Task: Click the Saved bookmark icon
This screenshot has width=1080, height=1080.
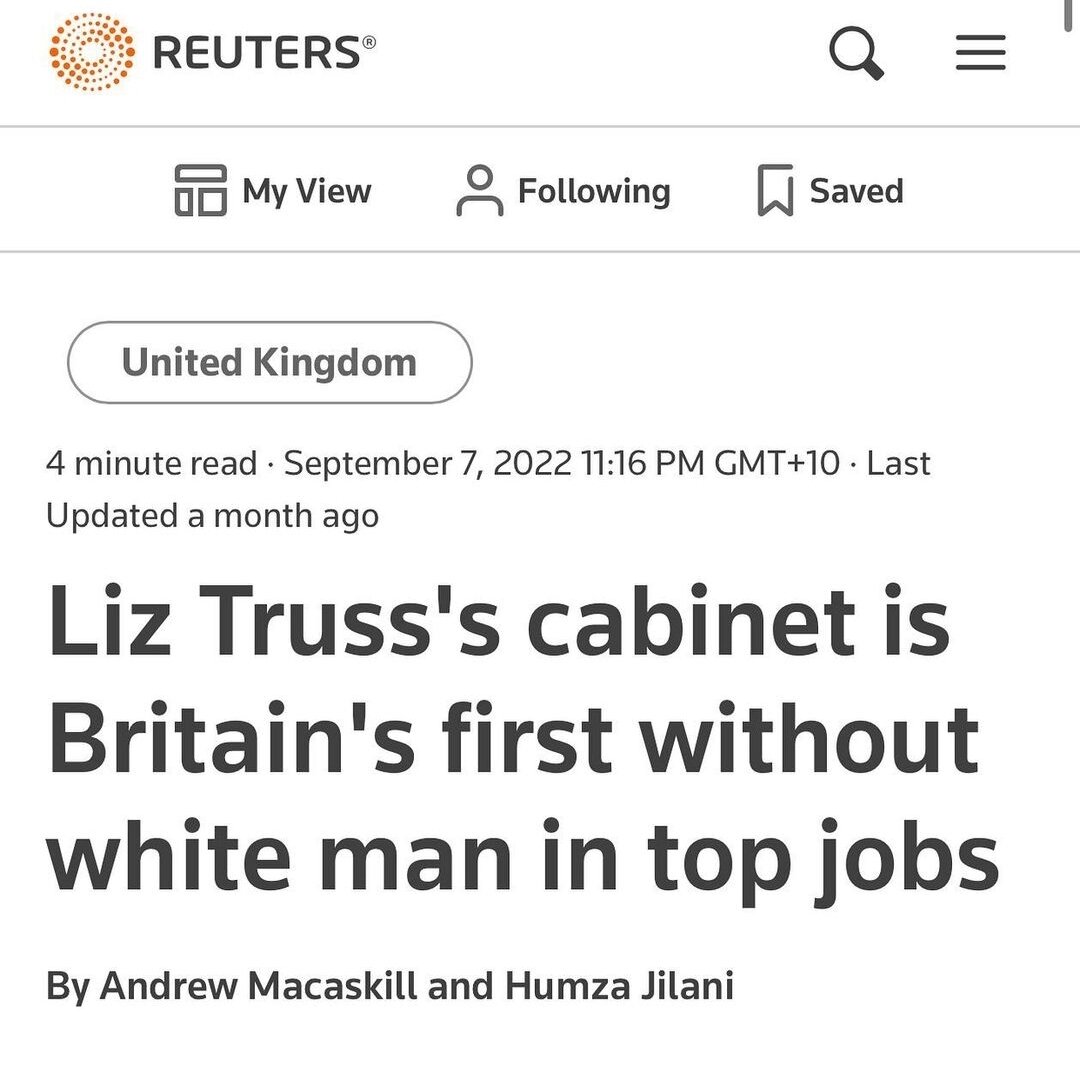Action: 775,190
